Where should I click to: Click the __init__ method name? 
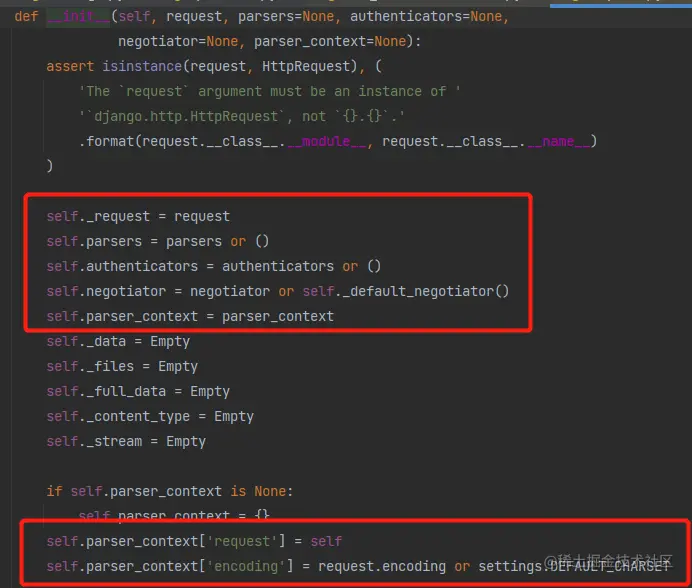tap(78, 17)
